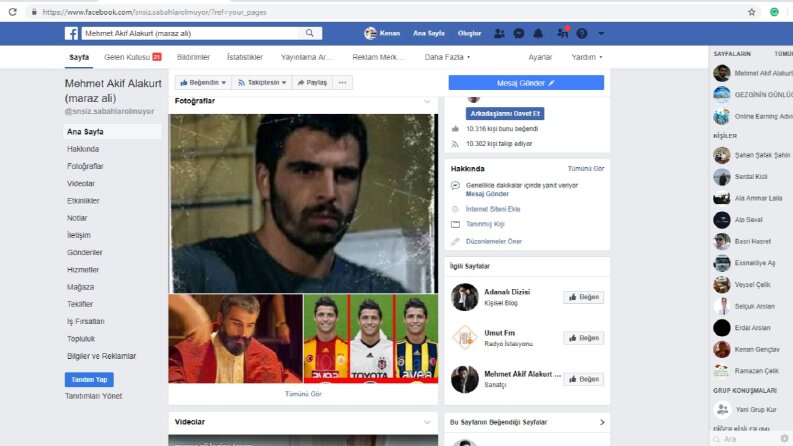Click Tanıtımları Yönet link
Image resolution: width=793 pixels, height=446 pixels.
93,396
